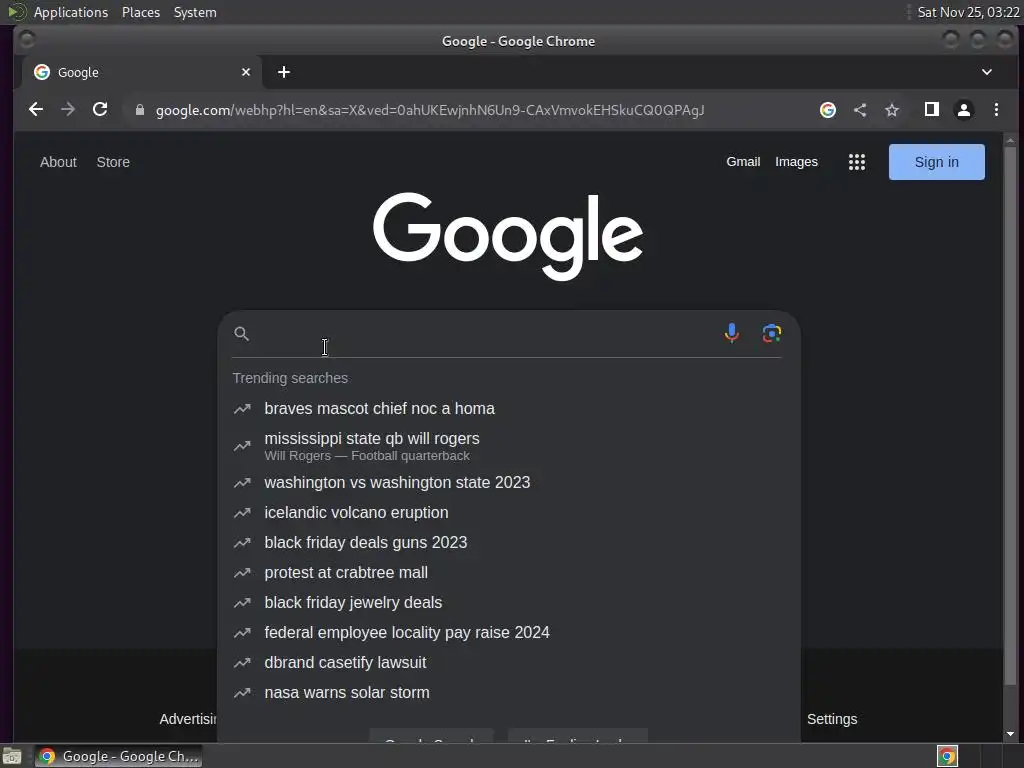1024x768 pixels.
Task: Click the forward navigation arrow
Action: click(x=68, y=110)
